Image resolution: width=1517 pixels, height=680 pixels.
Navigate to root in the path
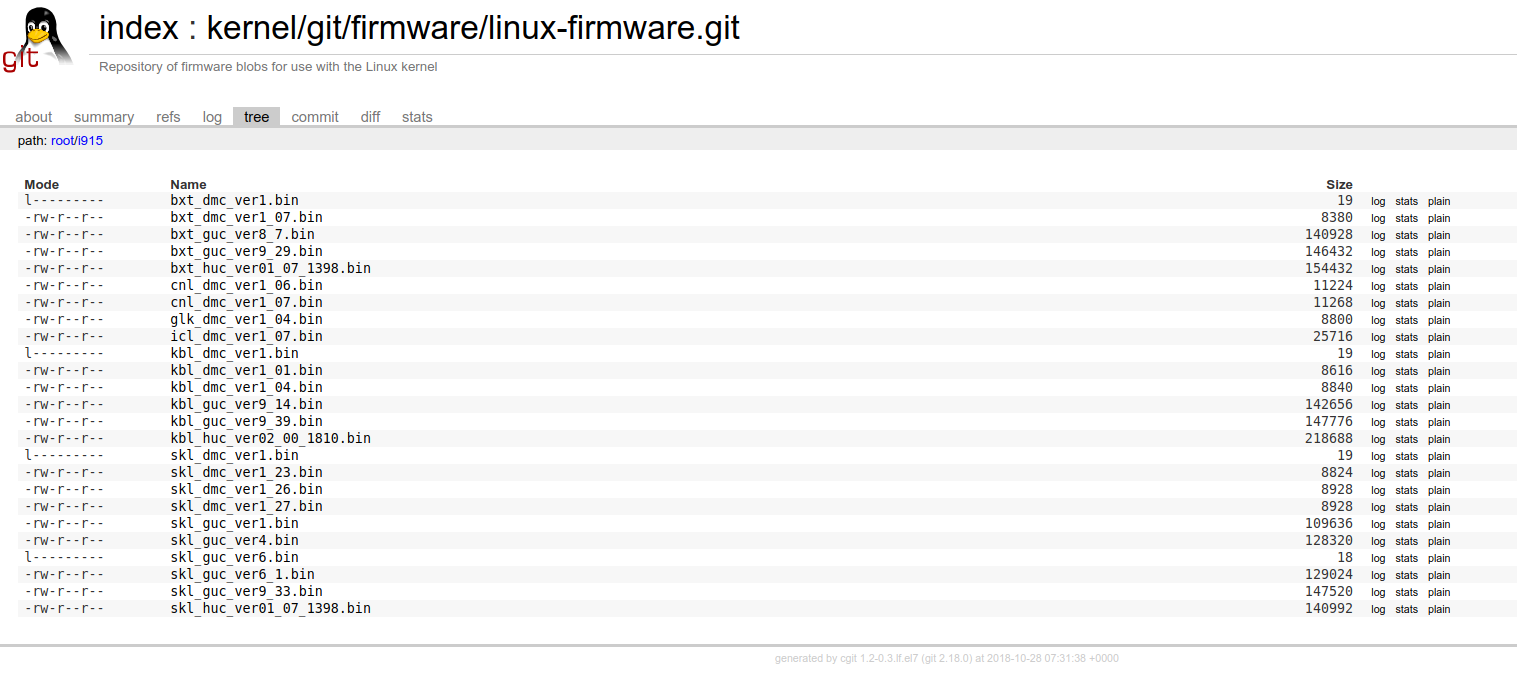pyautogui.click(x=62, y=141)
